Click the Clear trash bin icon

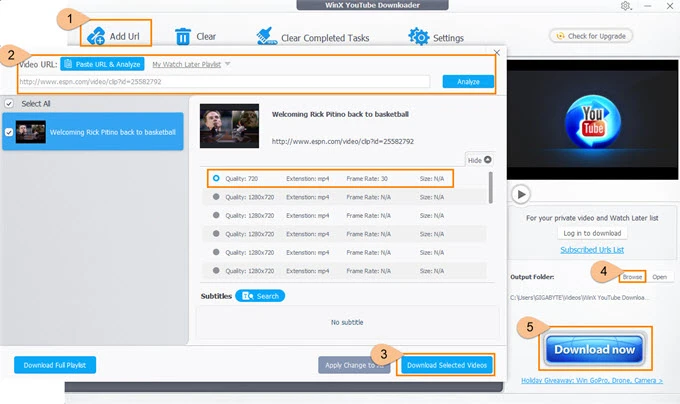183,36
